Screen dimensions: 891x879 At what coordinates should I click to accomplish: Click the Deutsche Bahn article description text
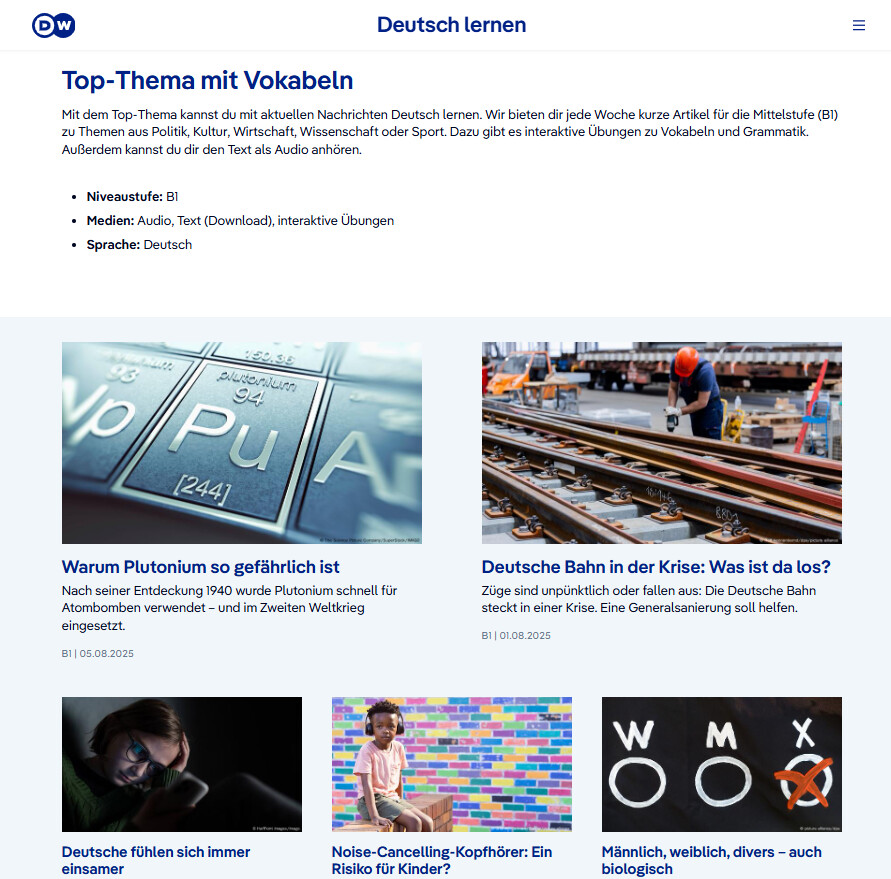[x=649, y=599]
